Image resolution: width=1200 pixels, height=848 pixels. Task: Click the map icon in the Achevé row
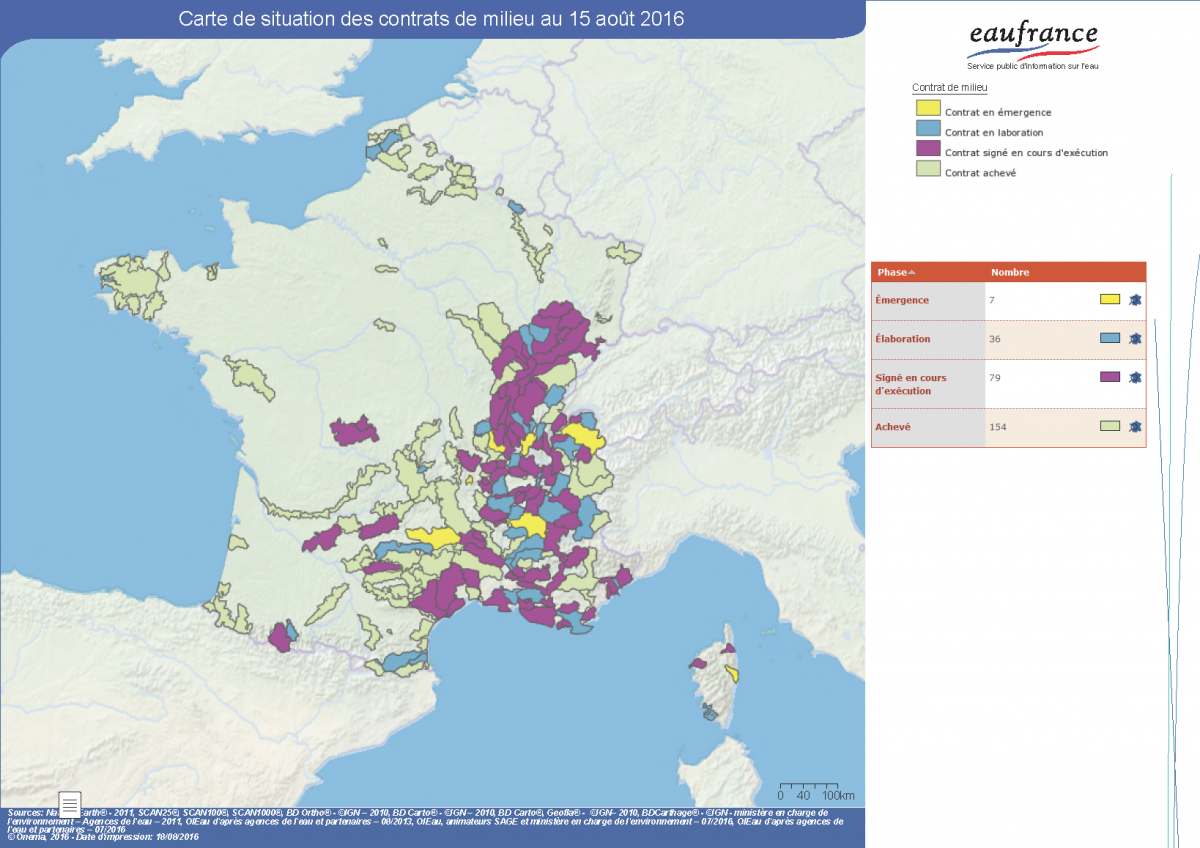point(1135,426)
